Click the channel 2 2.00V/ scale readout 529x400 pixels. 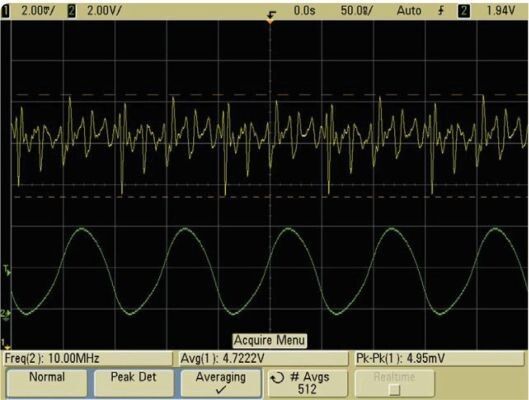click(x=104, y=11)
